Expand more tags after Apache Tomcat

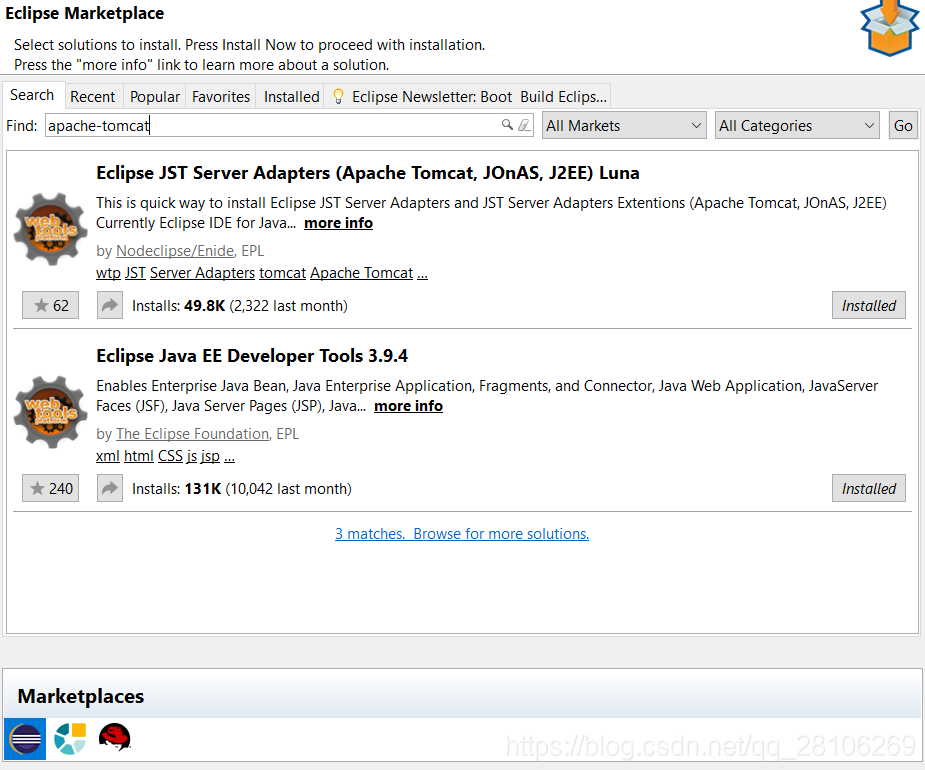pyautogui.click(x=422, y=275)
